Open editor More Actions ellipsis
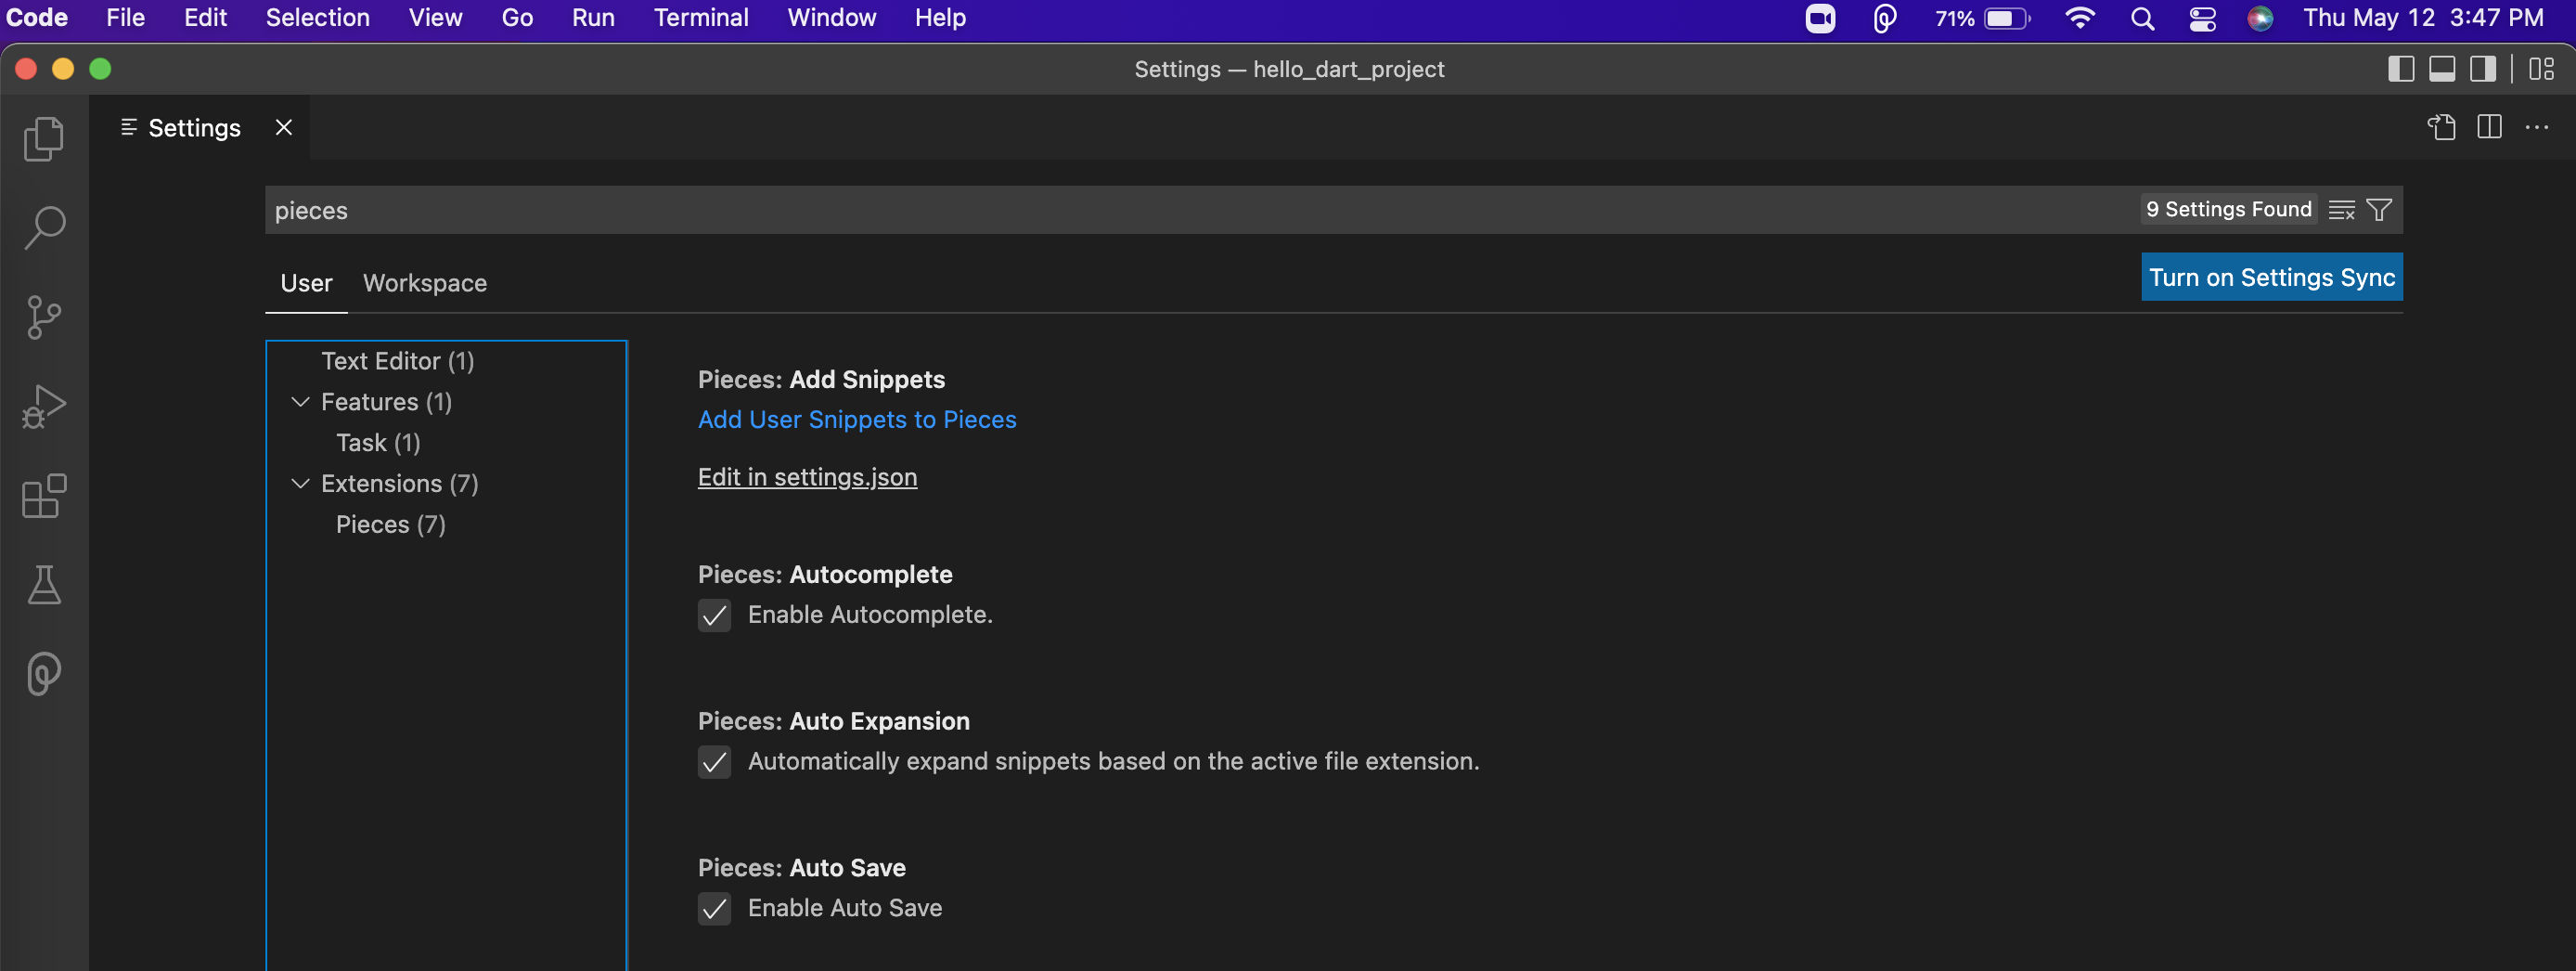This screenshot has height=971, width=2576. click(2537, 128)
